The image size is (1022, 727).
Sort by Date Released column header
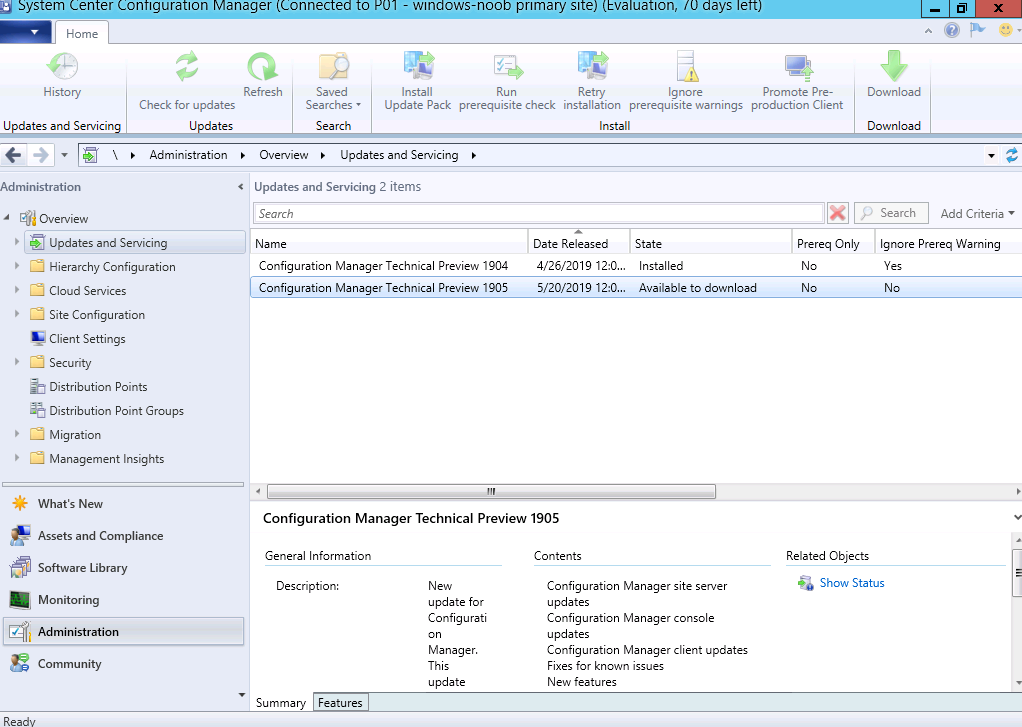579,243
